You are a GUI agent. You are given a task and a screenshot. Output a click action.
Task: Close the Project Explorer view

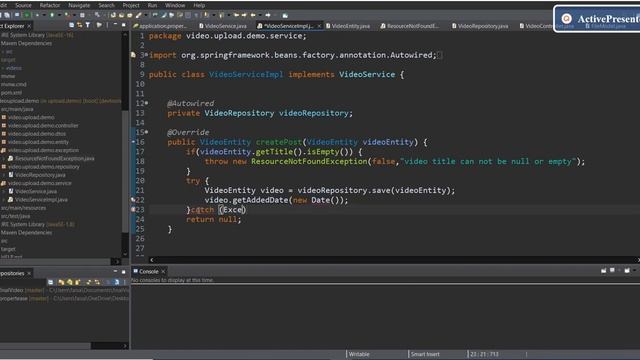click(x=29, y=26)
